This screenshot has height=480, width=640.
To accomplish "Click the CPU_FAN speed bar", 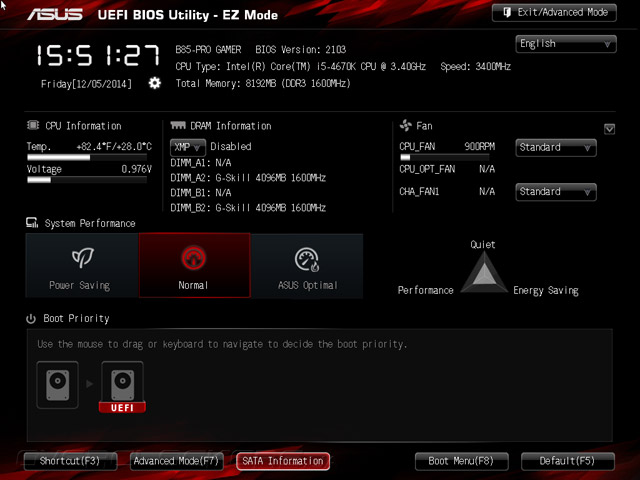I will [x=444, y=158].
